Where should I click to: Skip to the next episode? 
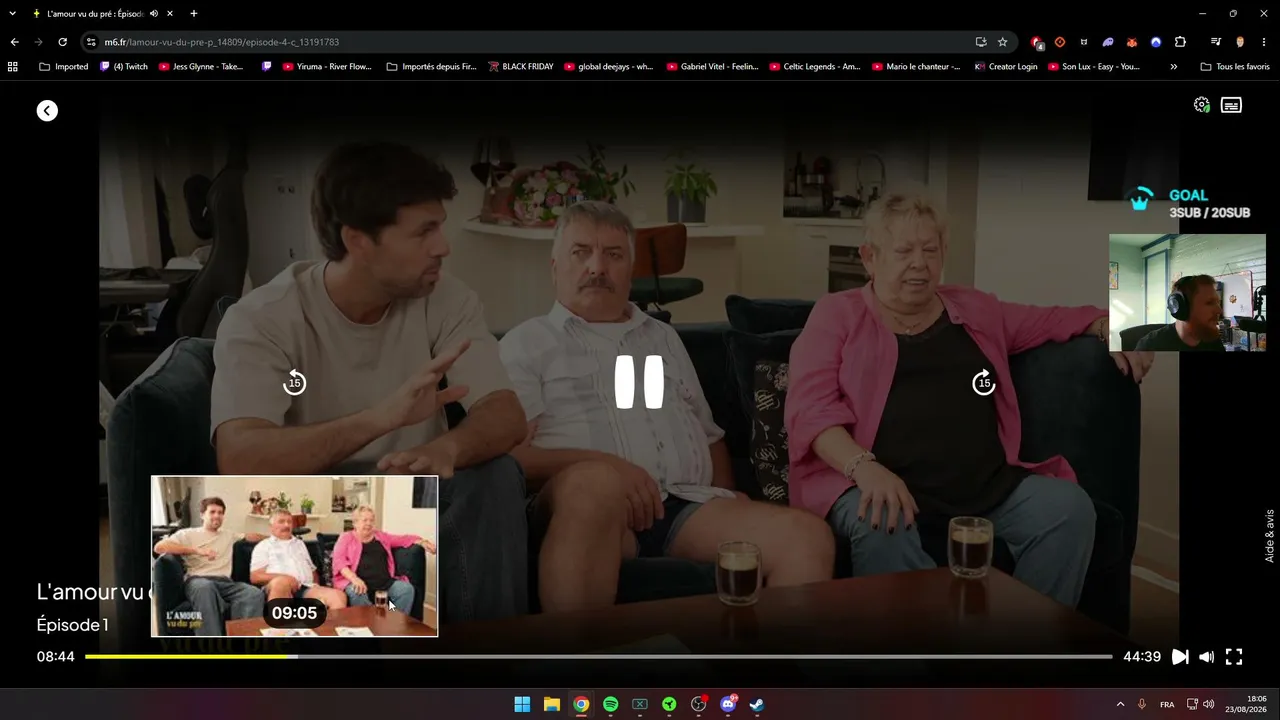tap(1180, 657)
